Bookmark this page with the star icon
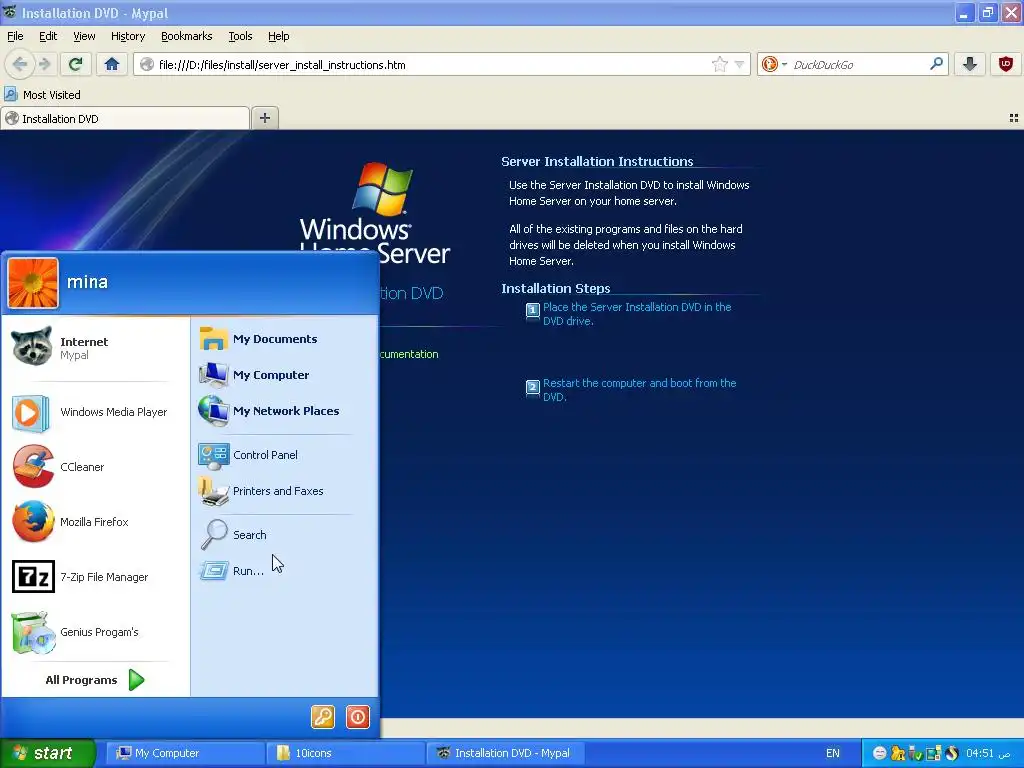The height and width of the screenshot is (768, 1024). coord(719,64)
